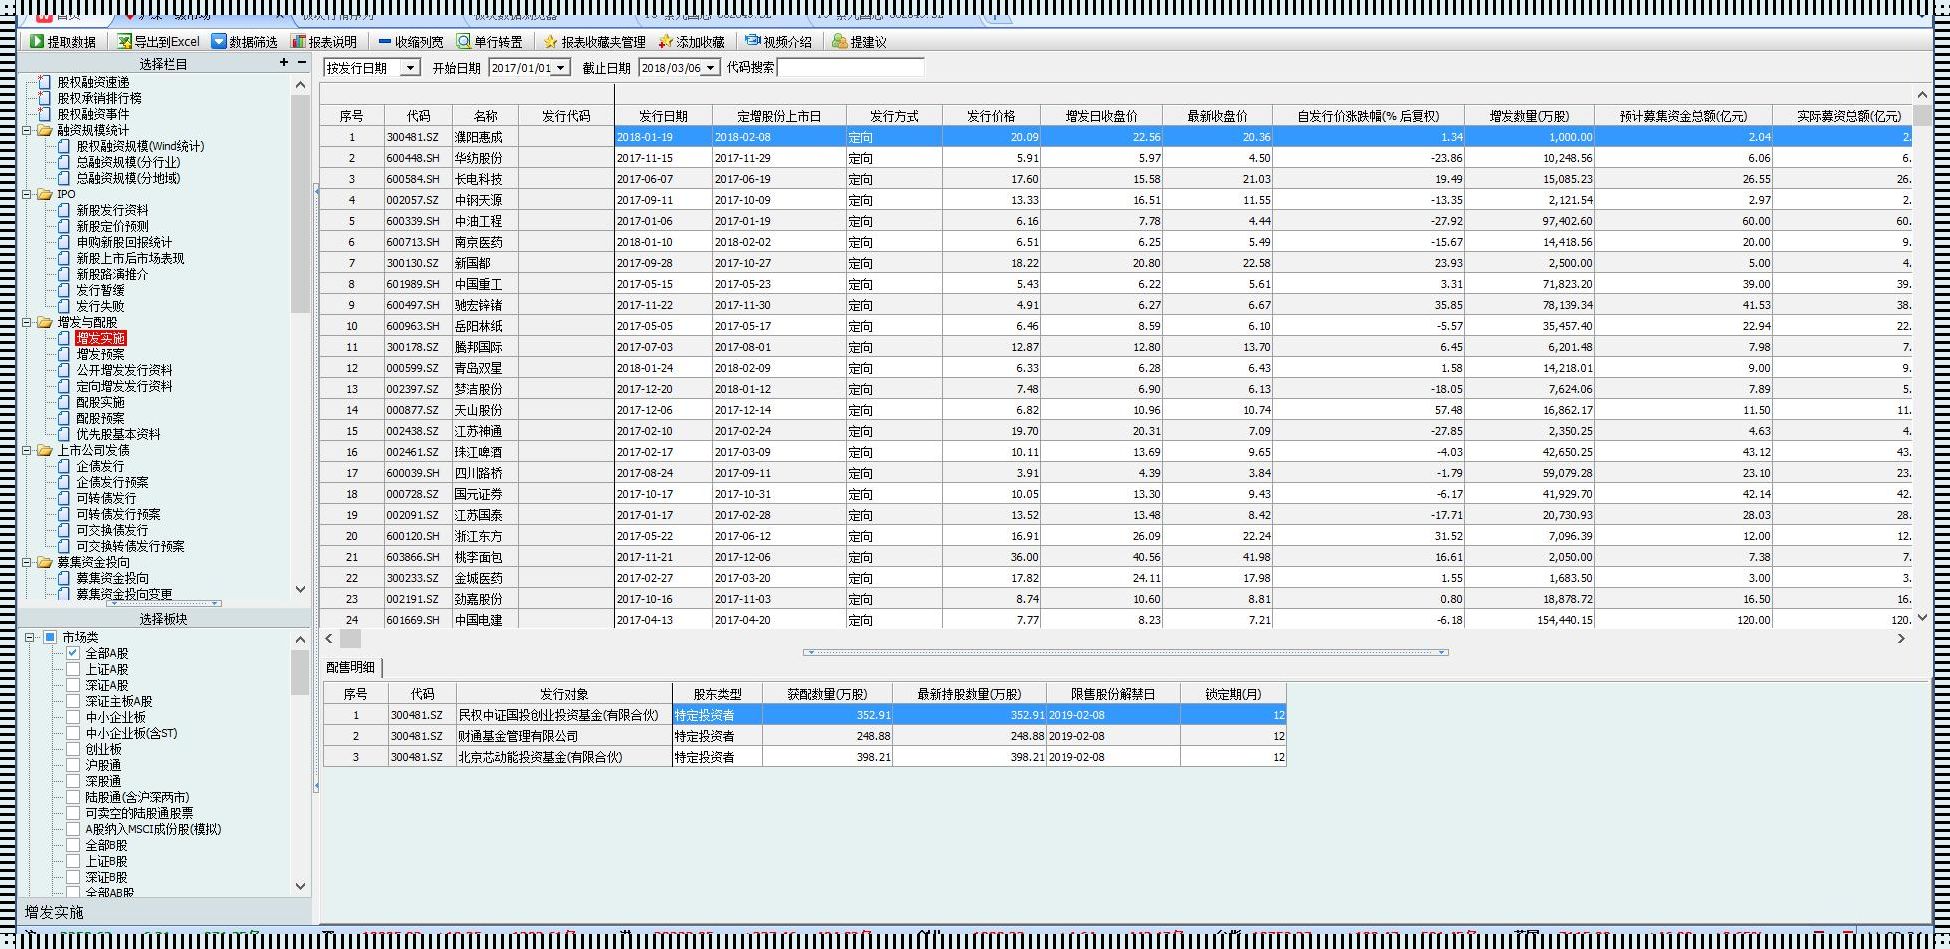Select 新股定价预测 tree item
Screen dimensions: 1950x949
point(112,226)
